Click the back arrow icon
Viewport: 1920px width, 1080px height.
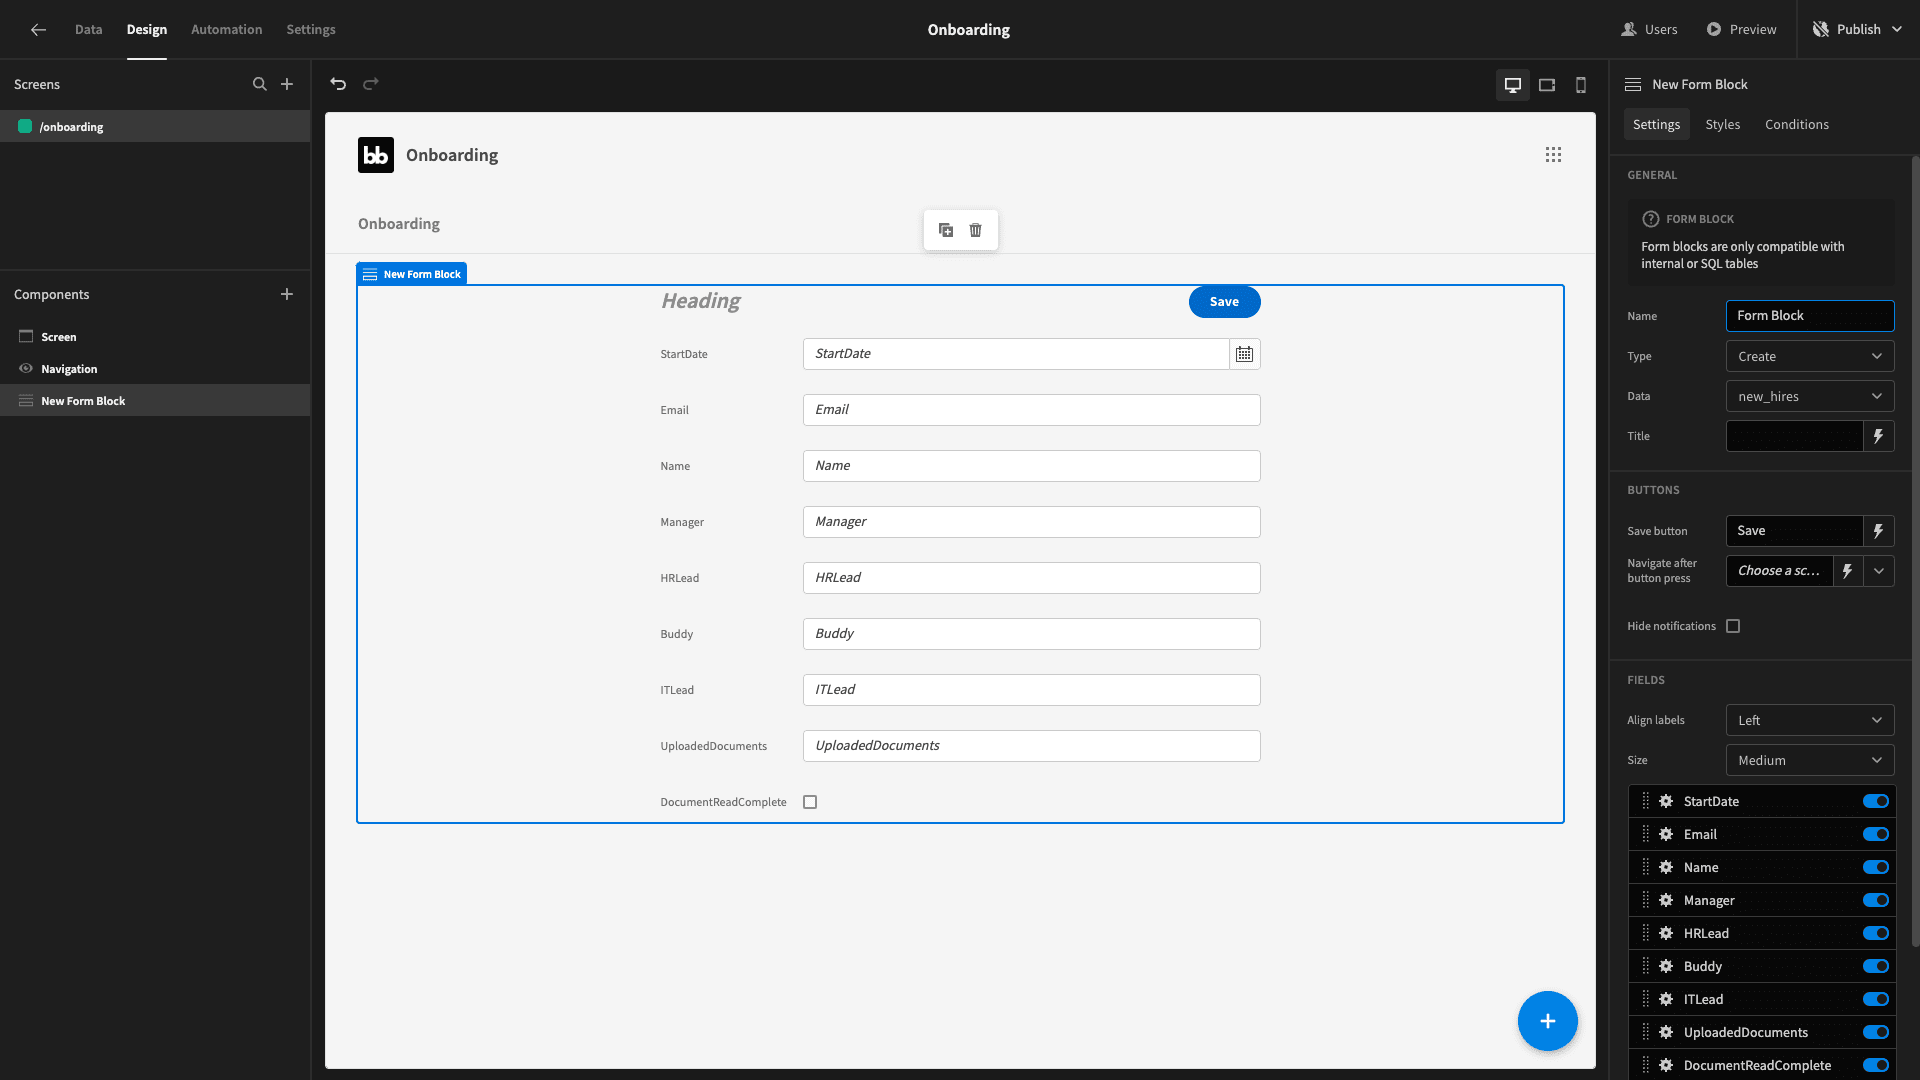[38, 30]
